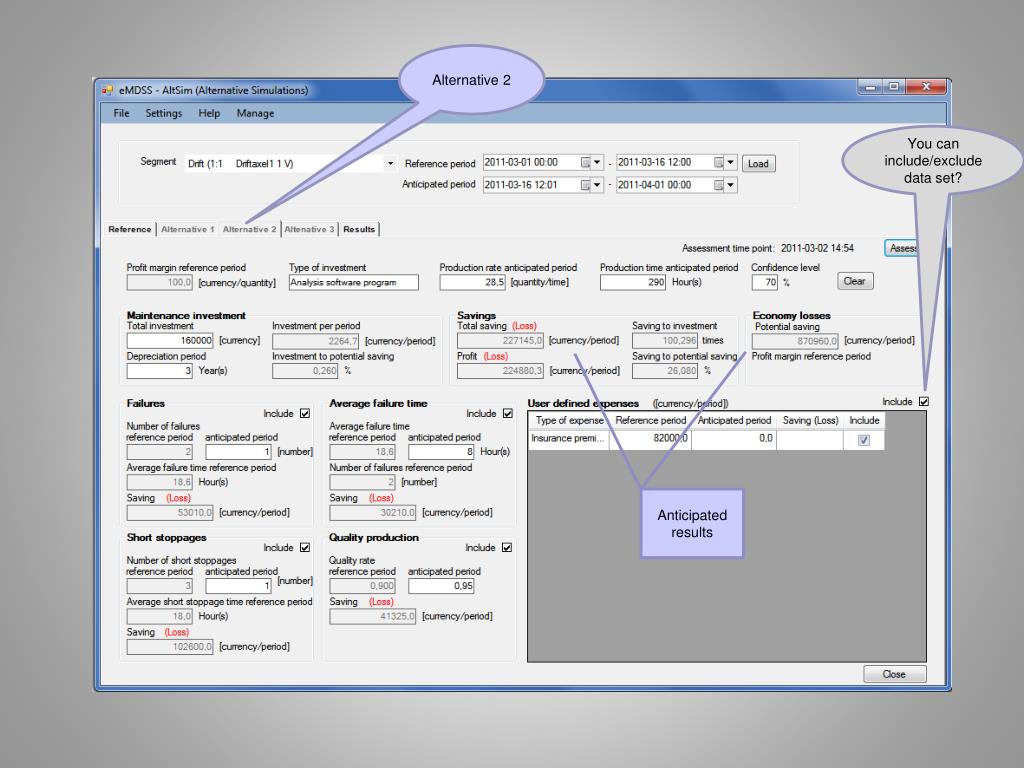Click Average failure time anticipated period field
Image resolution: width=1024 pixels, height=768 pixels.
tap(441, 451)
